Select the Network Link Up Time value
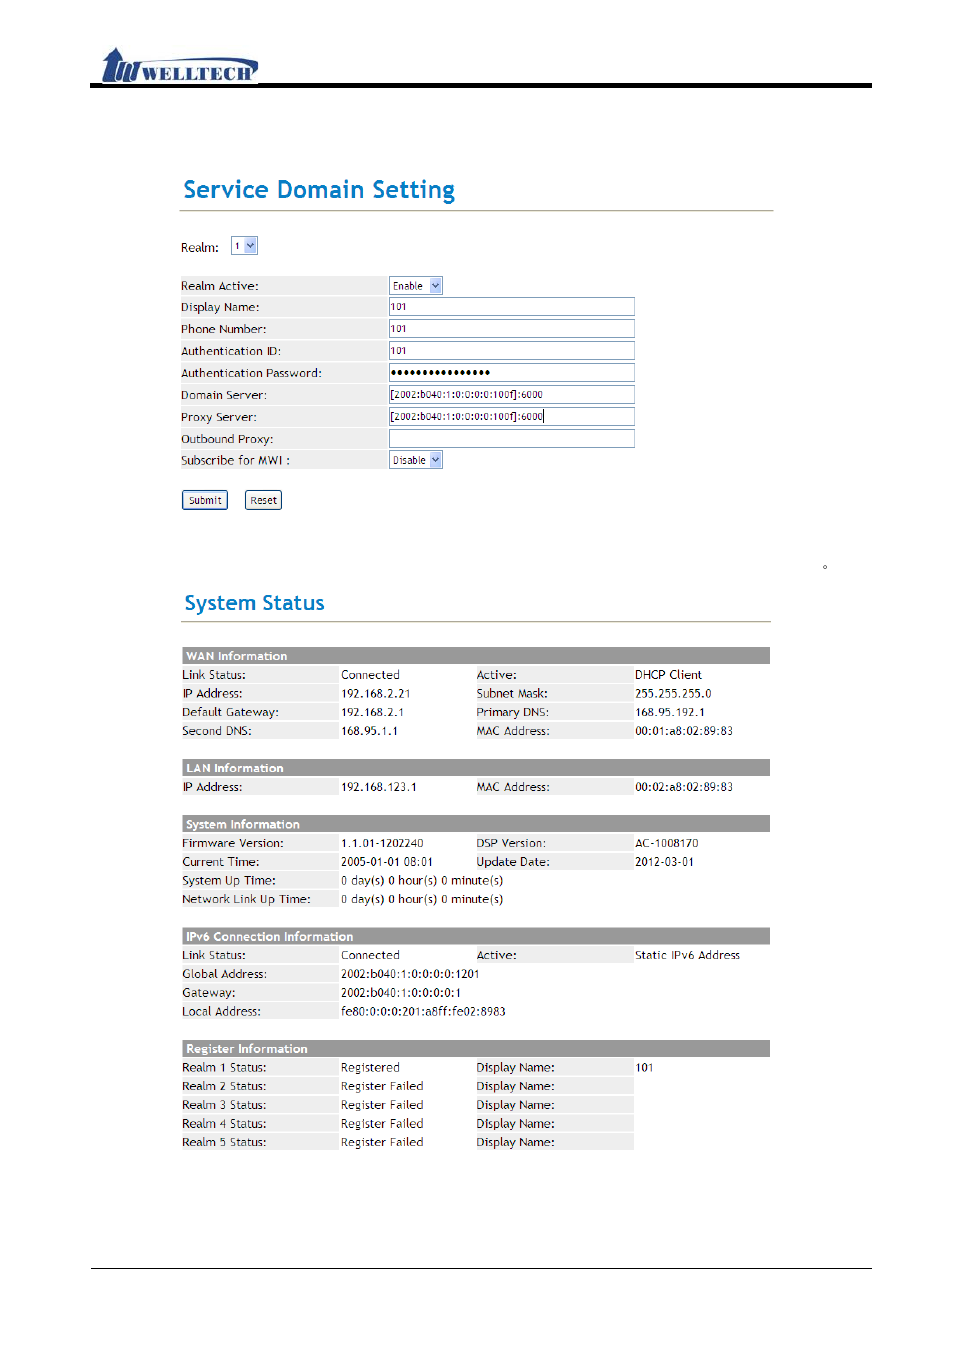This screenshot has height=1350, width=954. tap(422, 900)
